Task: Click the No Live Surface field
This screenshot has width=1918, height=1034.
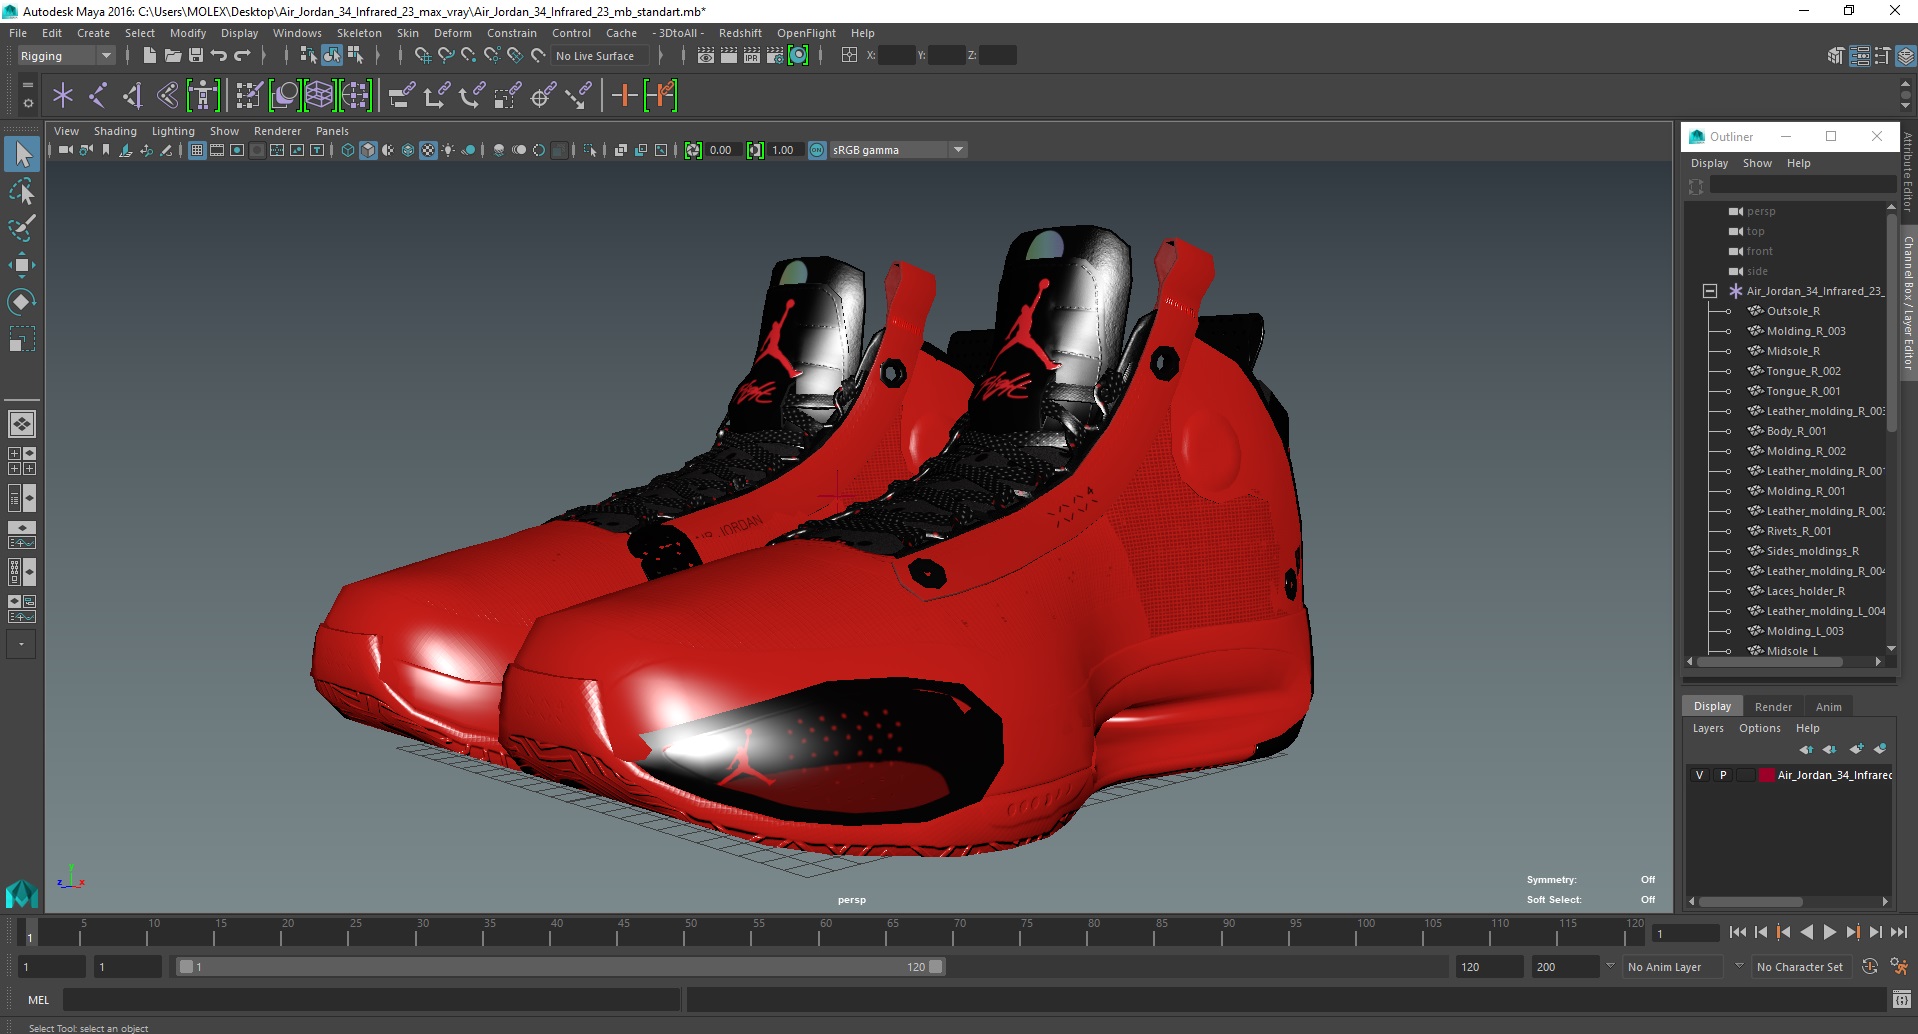Action: [x=600, y=56]
